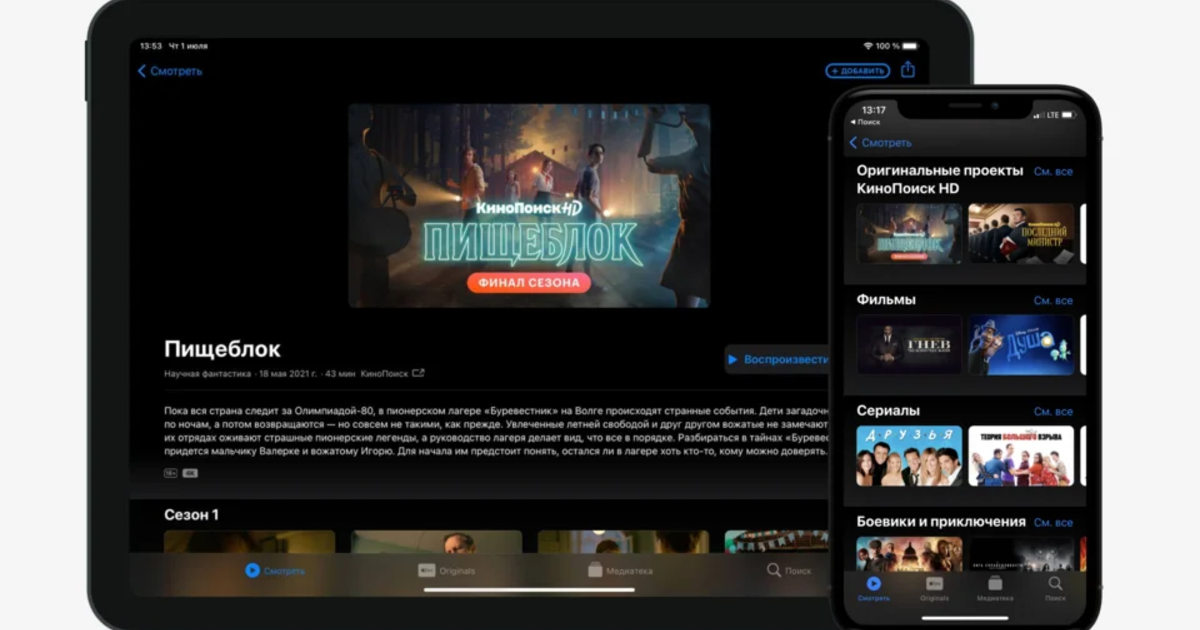Expand См. все next to Фильмы

[1052, 300]
